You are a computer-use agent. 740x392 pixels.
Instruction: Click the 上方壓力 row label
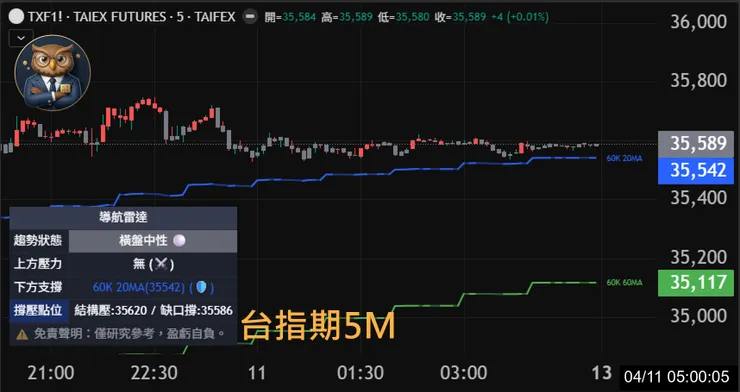tap(38, 264)
